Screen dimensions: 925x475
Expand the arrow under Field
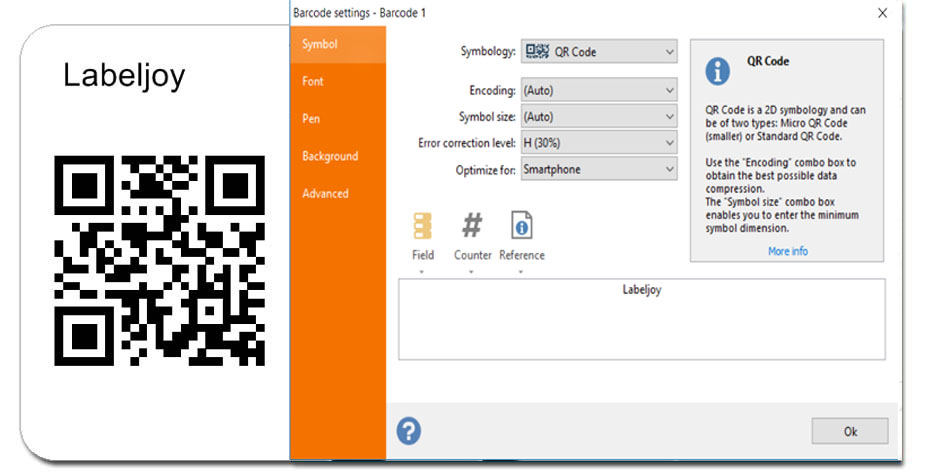point(422,272)
